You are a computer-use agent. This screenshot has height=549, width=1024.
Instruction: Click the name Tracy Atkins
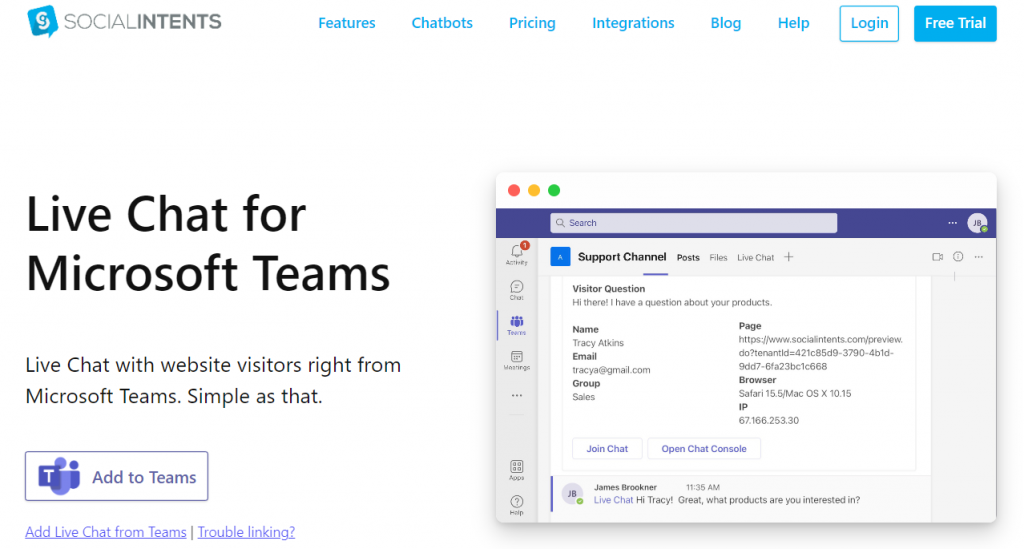coord(598,343)
